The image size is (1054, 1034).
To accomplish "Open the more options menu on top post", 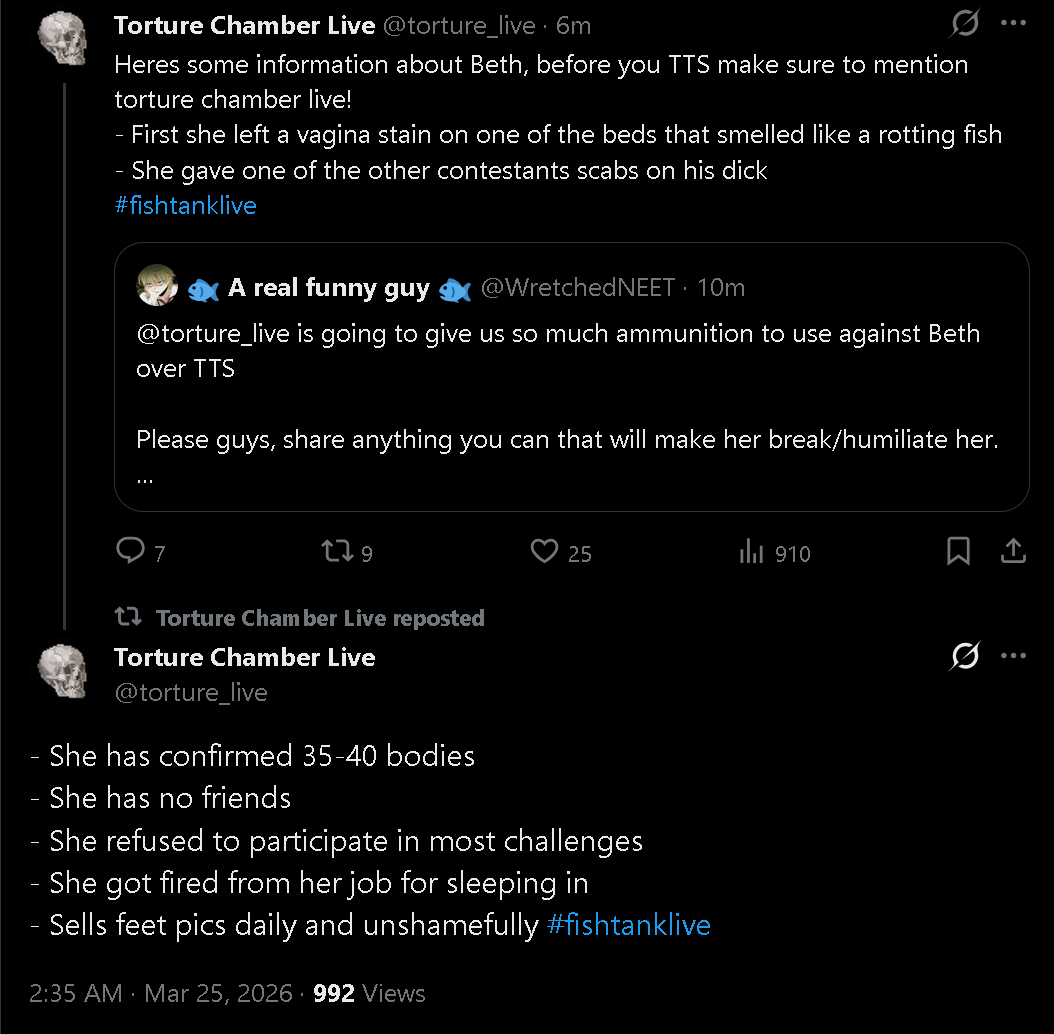I will pos(1014,24).
